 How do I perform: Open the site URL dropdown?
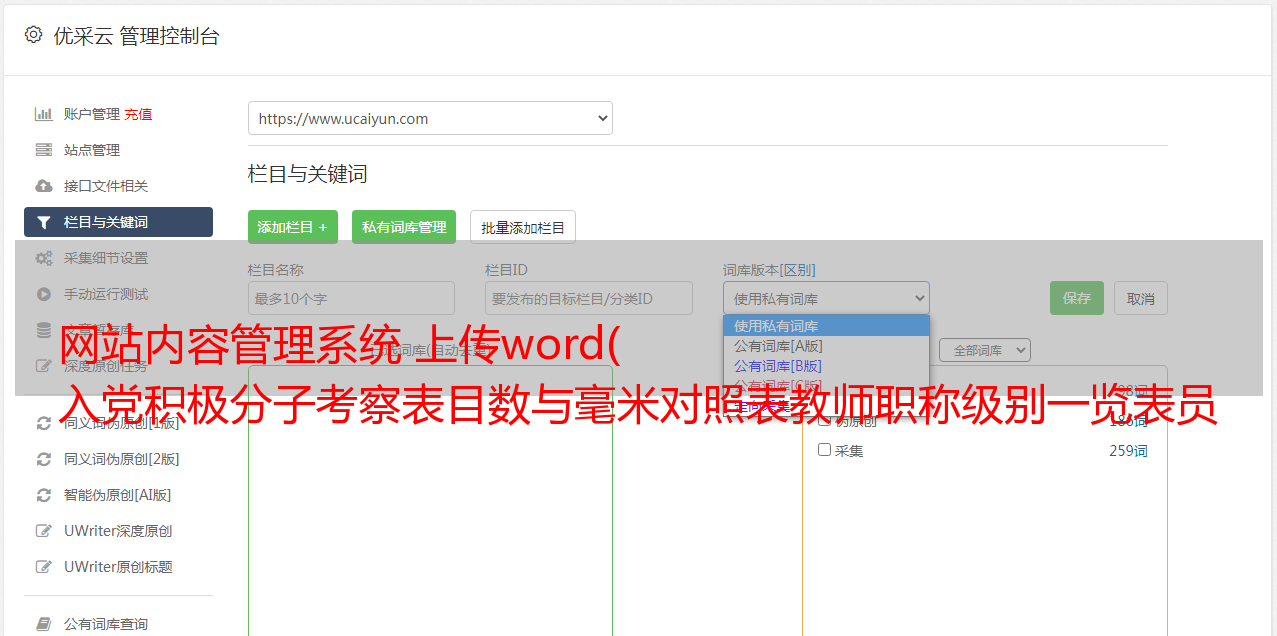coord(430,118)
